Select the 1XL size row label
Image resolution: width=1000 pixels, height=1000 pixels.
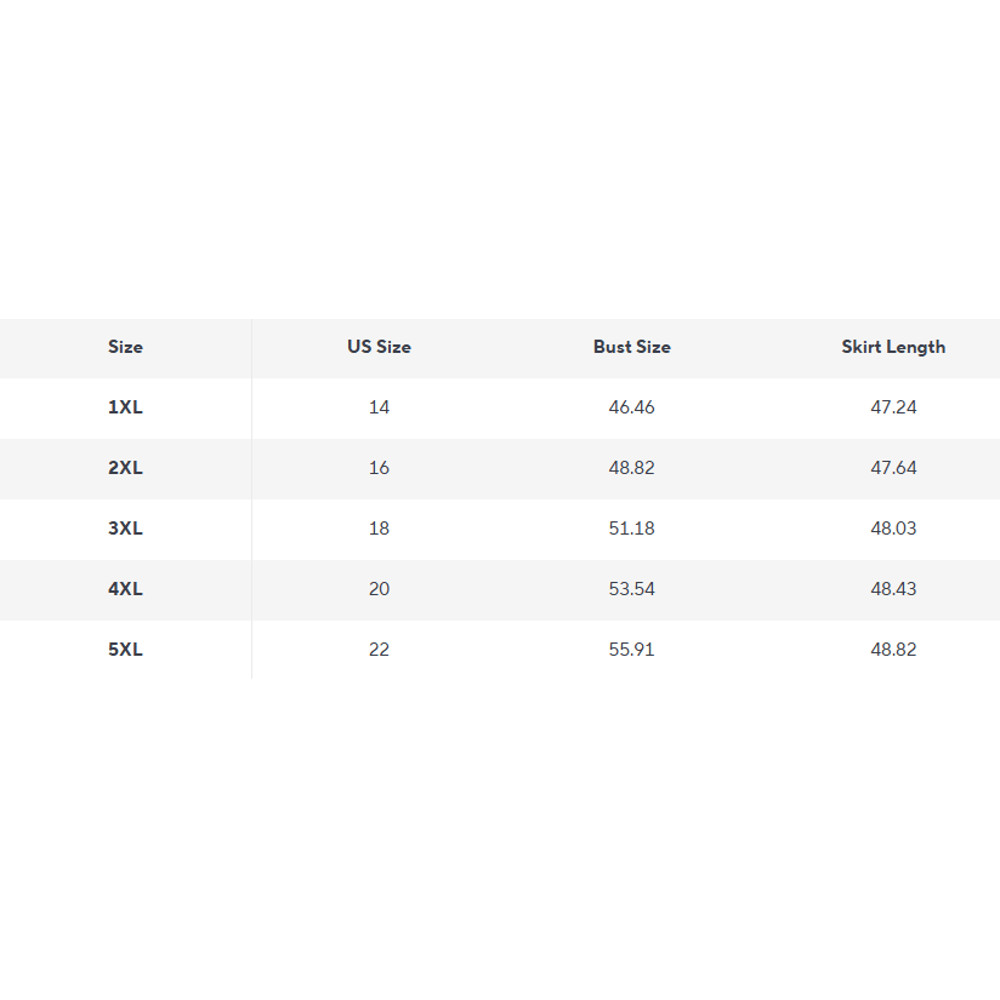(x=125, y=407)
